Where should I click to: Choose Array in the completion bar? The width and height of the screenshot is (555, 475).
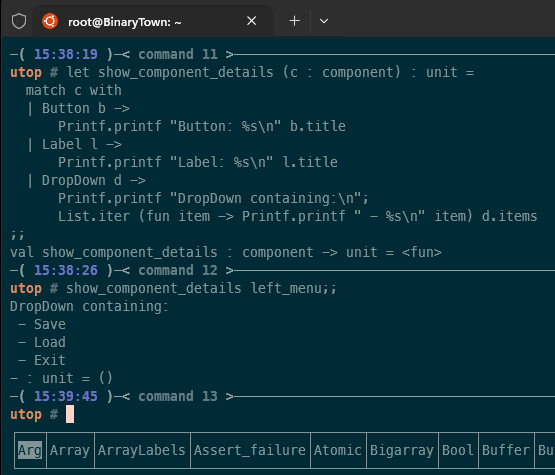pyautogui.click(x=70, y=450)
